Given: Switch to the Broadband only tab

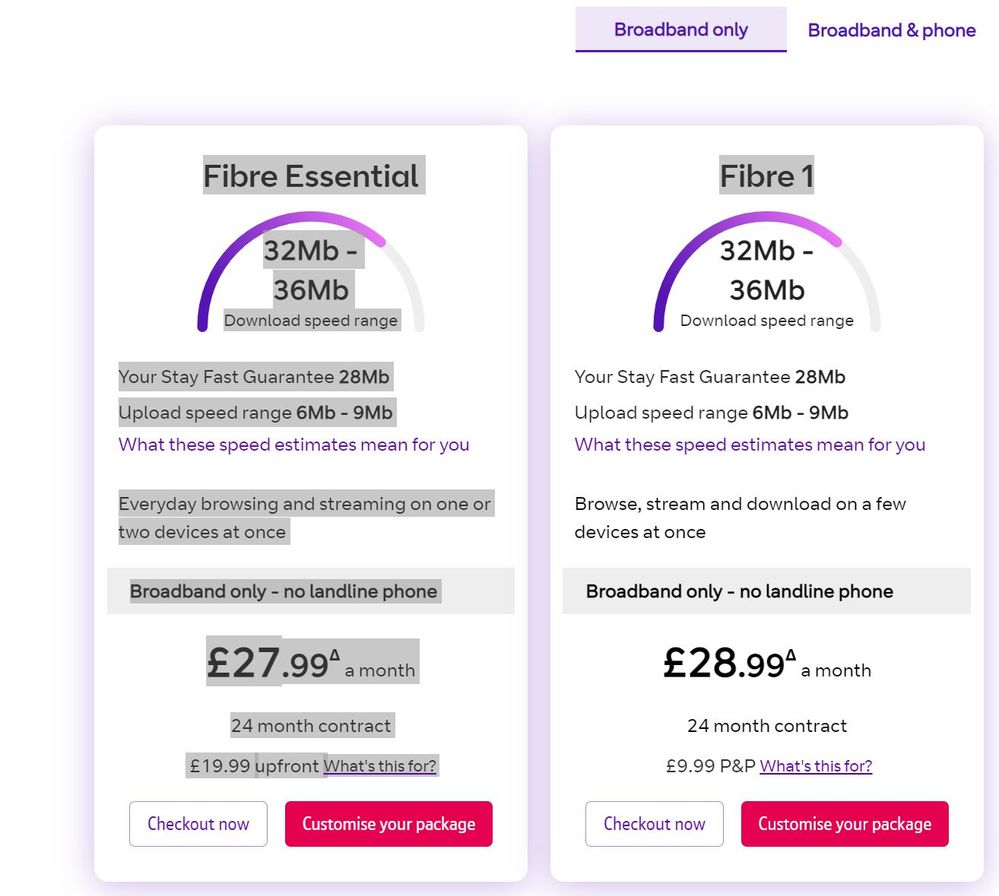Looking at the screenshot, I should [x=680, y=30].
